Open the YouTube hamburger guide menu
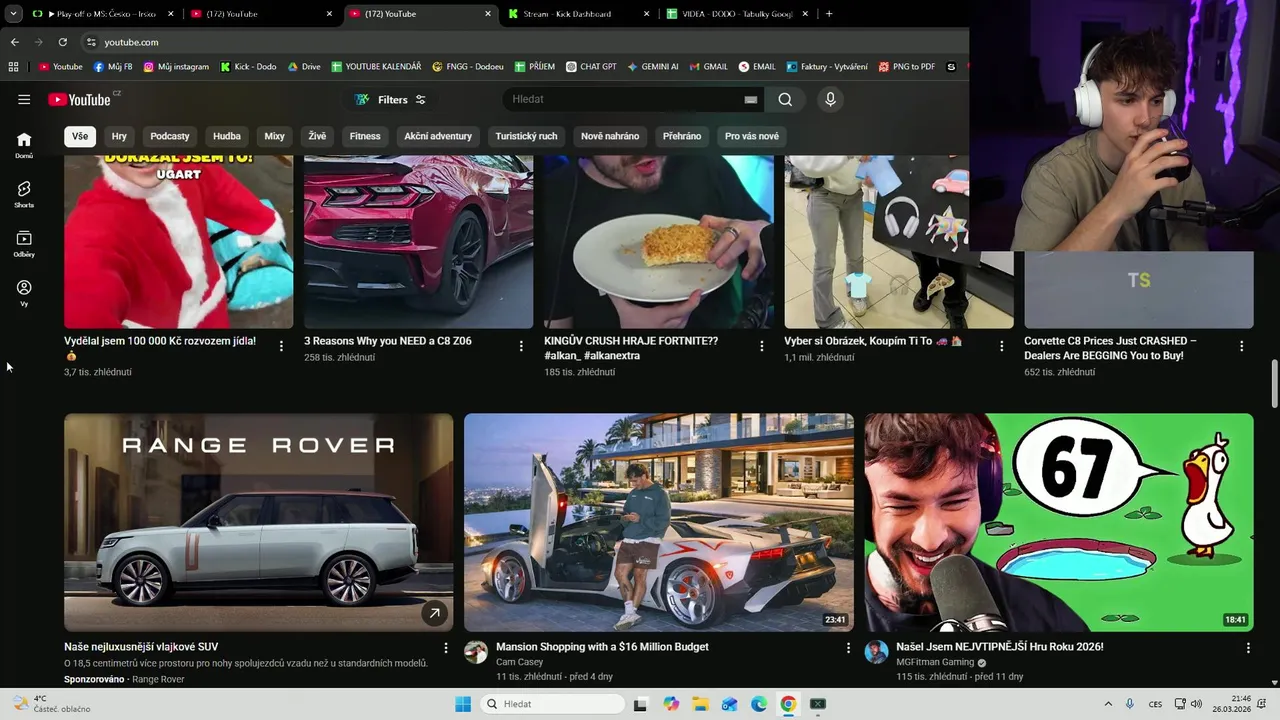The height and width of the screenshot is (720, 1280). tap(24, 99)
